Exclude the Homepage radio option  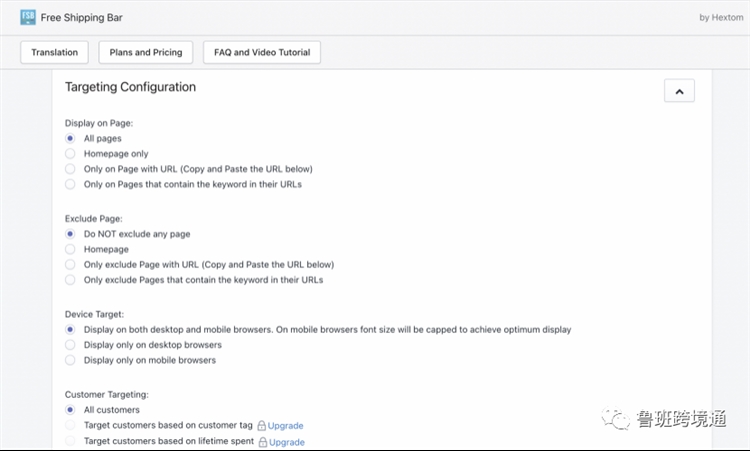click(x=70, y=249)
